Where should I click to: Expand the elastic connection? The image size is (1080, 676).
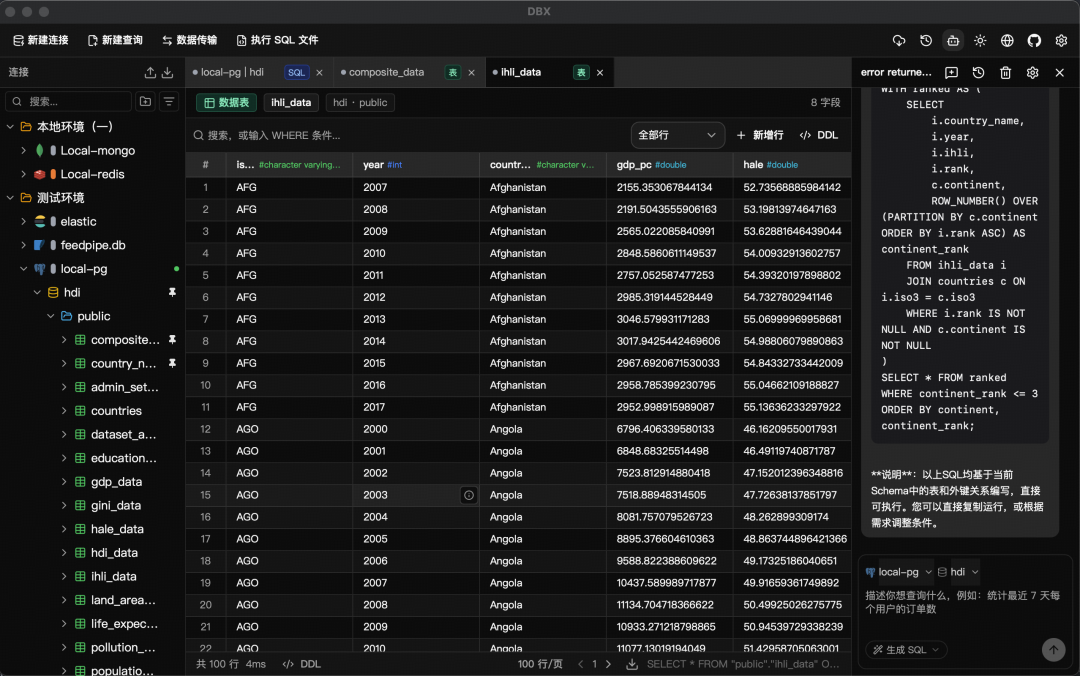[x=23, y=221]
